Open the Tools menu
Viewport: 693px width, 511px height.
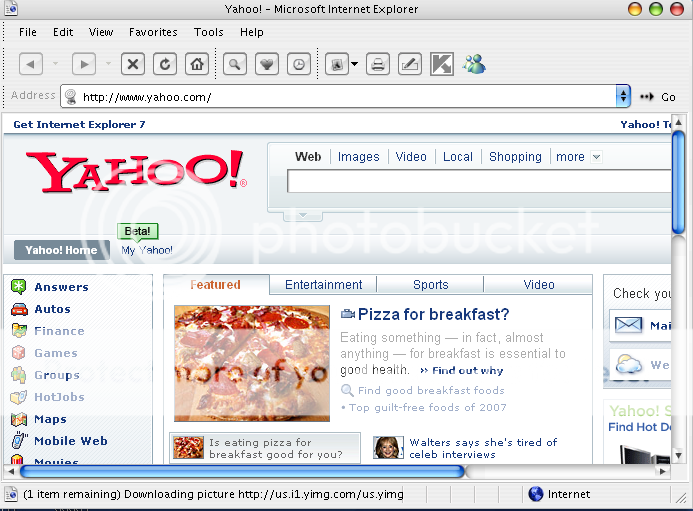pos(209,32)
